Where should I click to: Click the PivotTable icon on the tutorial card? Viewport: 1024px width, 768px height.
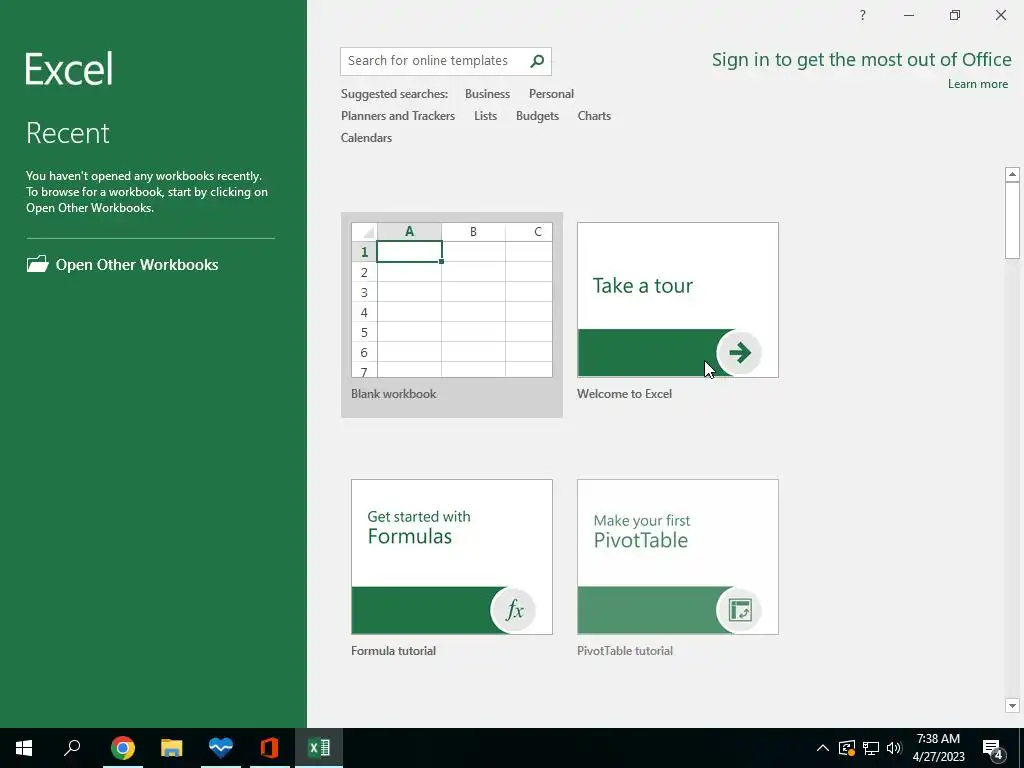739,610
